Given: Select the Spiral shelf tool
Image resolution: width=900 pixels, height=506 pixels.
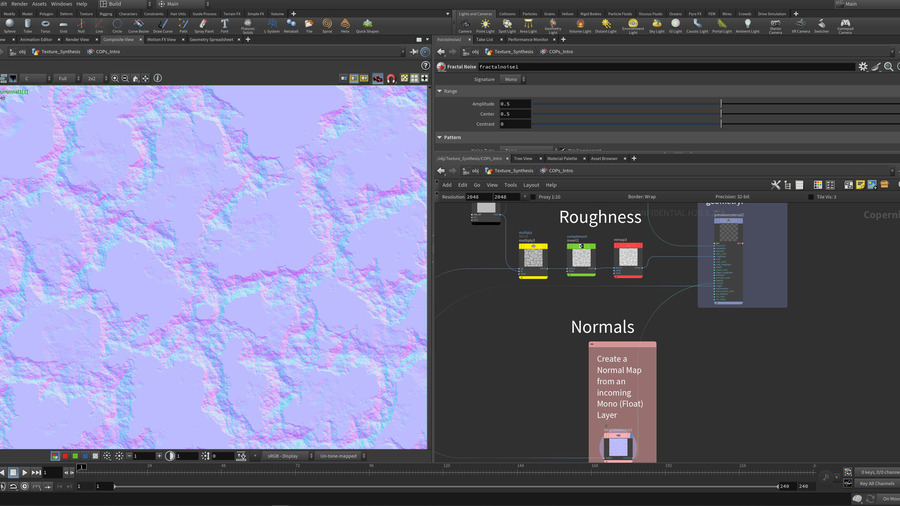Looking at the screenshot, I should click(327, 25).
